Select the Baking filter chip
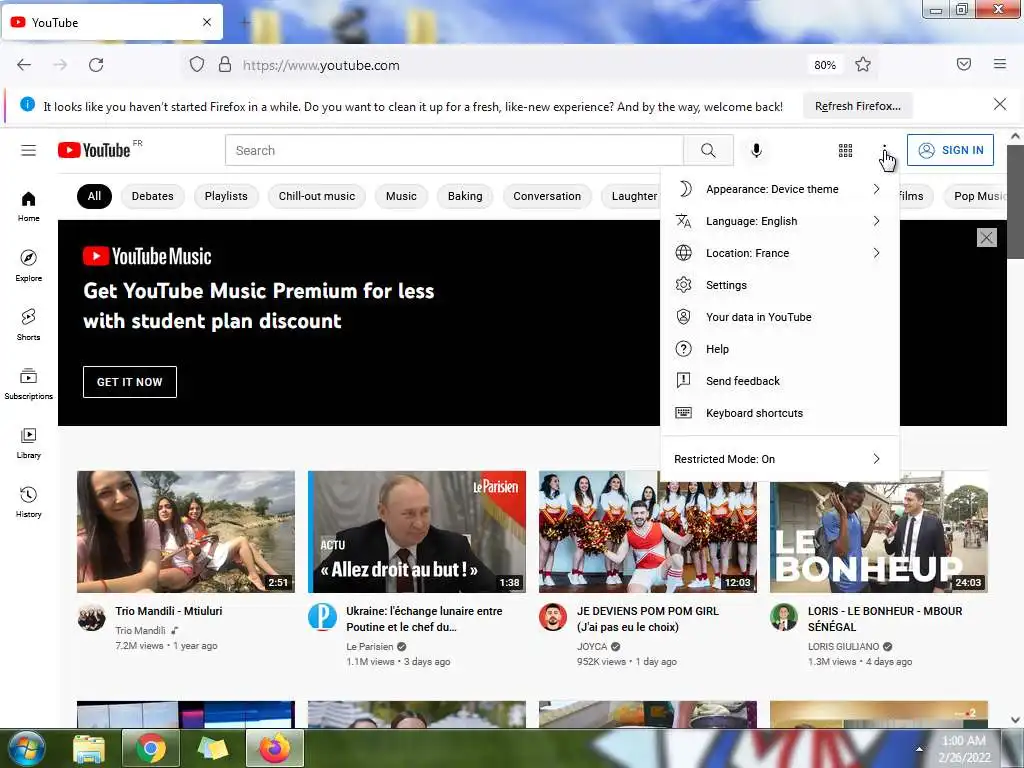 (x=465, y=196)
